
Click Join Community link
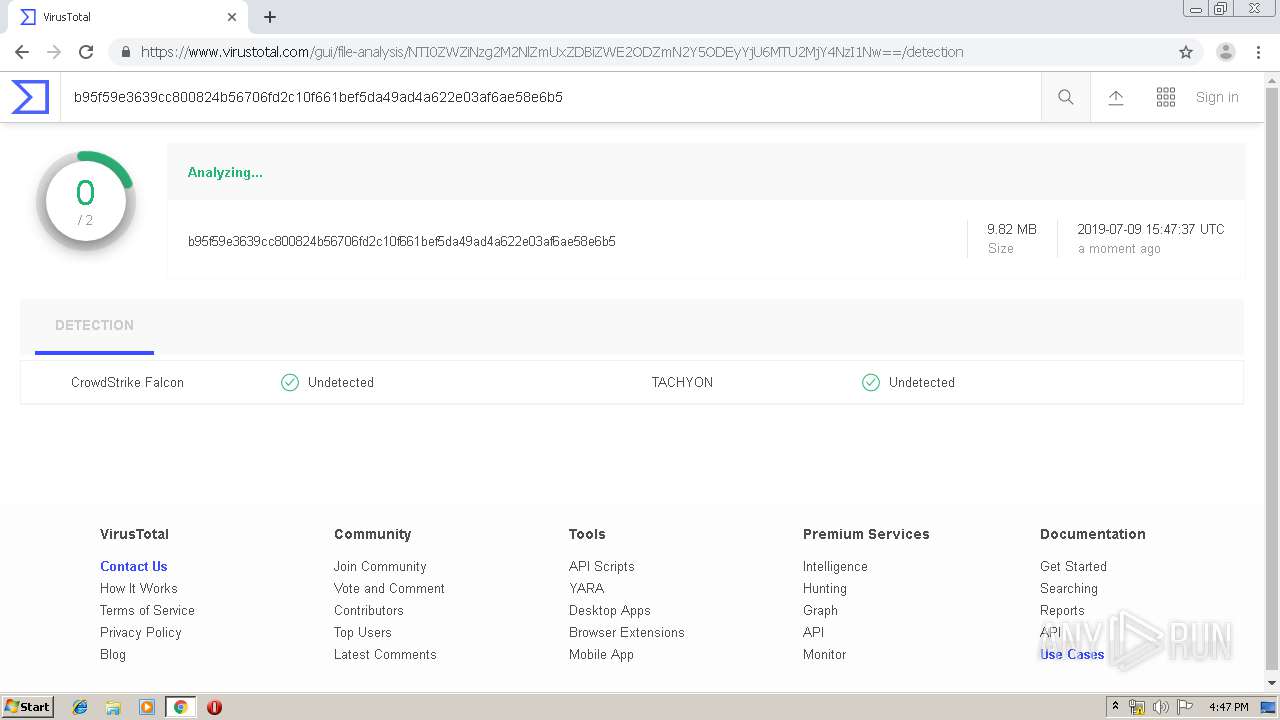(x=380, y=566)
